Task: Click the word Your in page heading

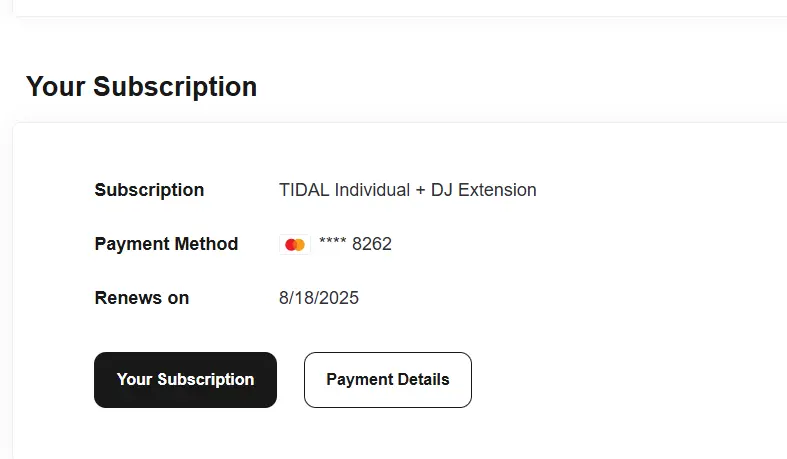Action: 56,86
